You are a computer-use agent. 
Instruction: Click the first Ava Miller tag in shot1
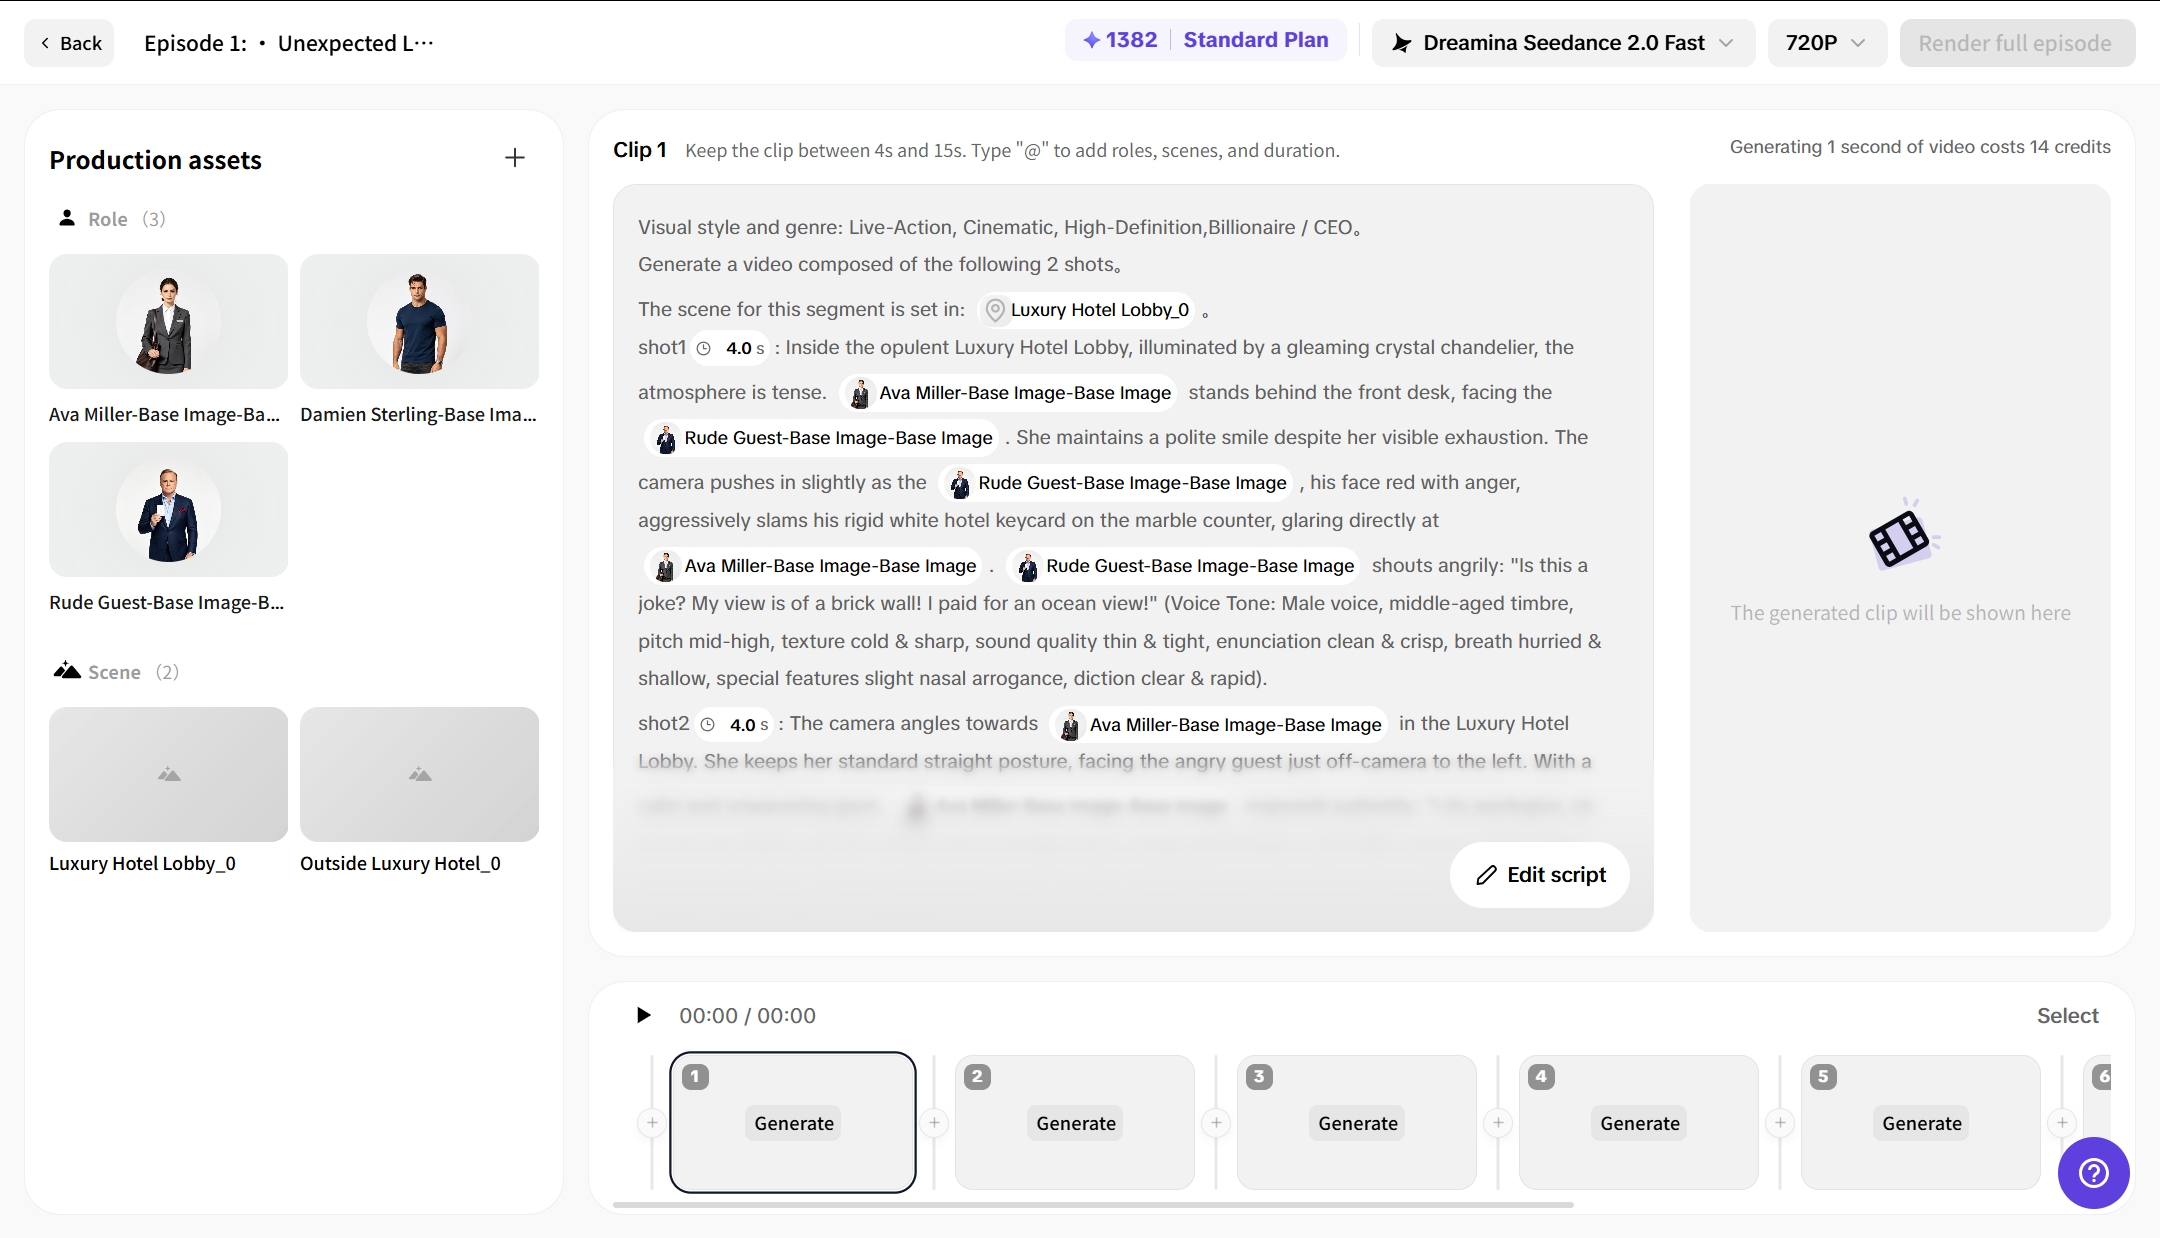1010,393
